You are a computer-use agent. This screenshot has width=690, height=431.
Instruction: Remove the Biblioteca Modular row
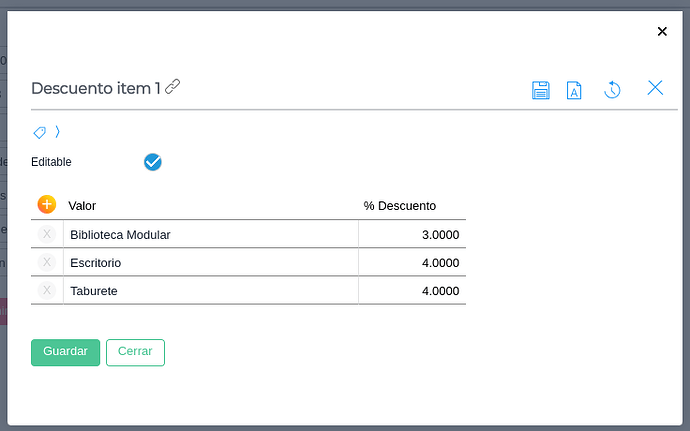coord(47,234)
